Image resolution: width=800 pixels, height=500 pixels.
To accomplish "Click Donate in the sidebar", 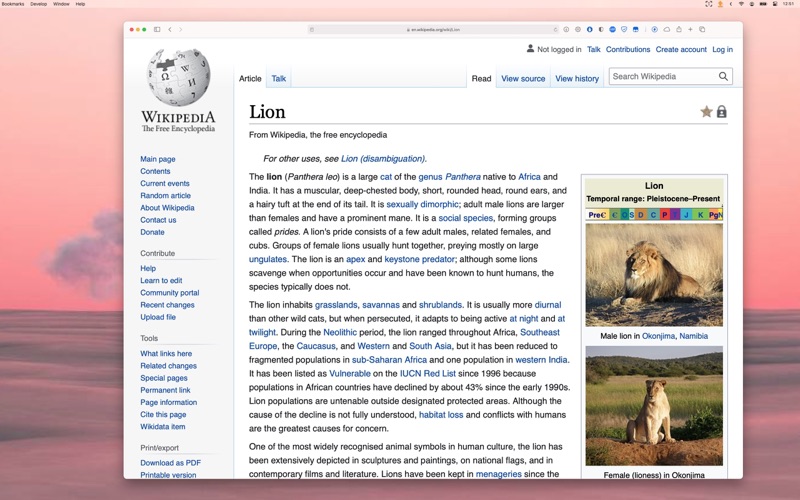I will [153, 232].
